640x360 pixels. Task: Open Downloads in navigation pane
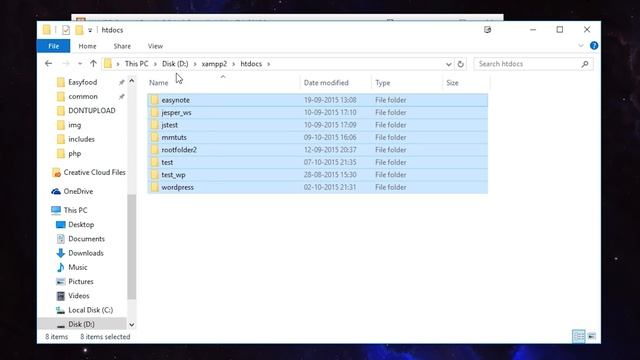(x=86, y=253)
